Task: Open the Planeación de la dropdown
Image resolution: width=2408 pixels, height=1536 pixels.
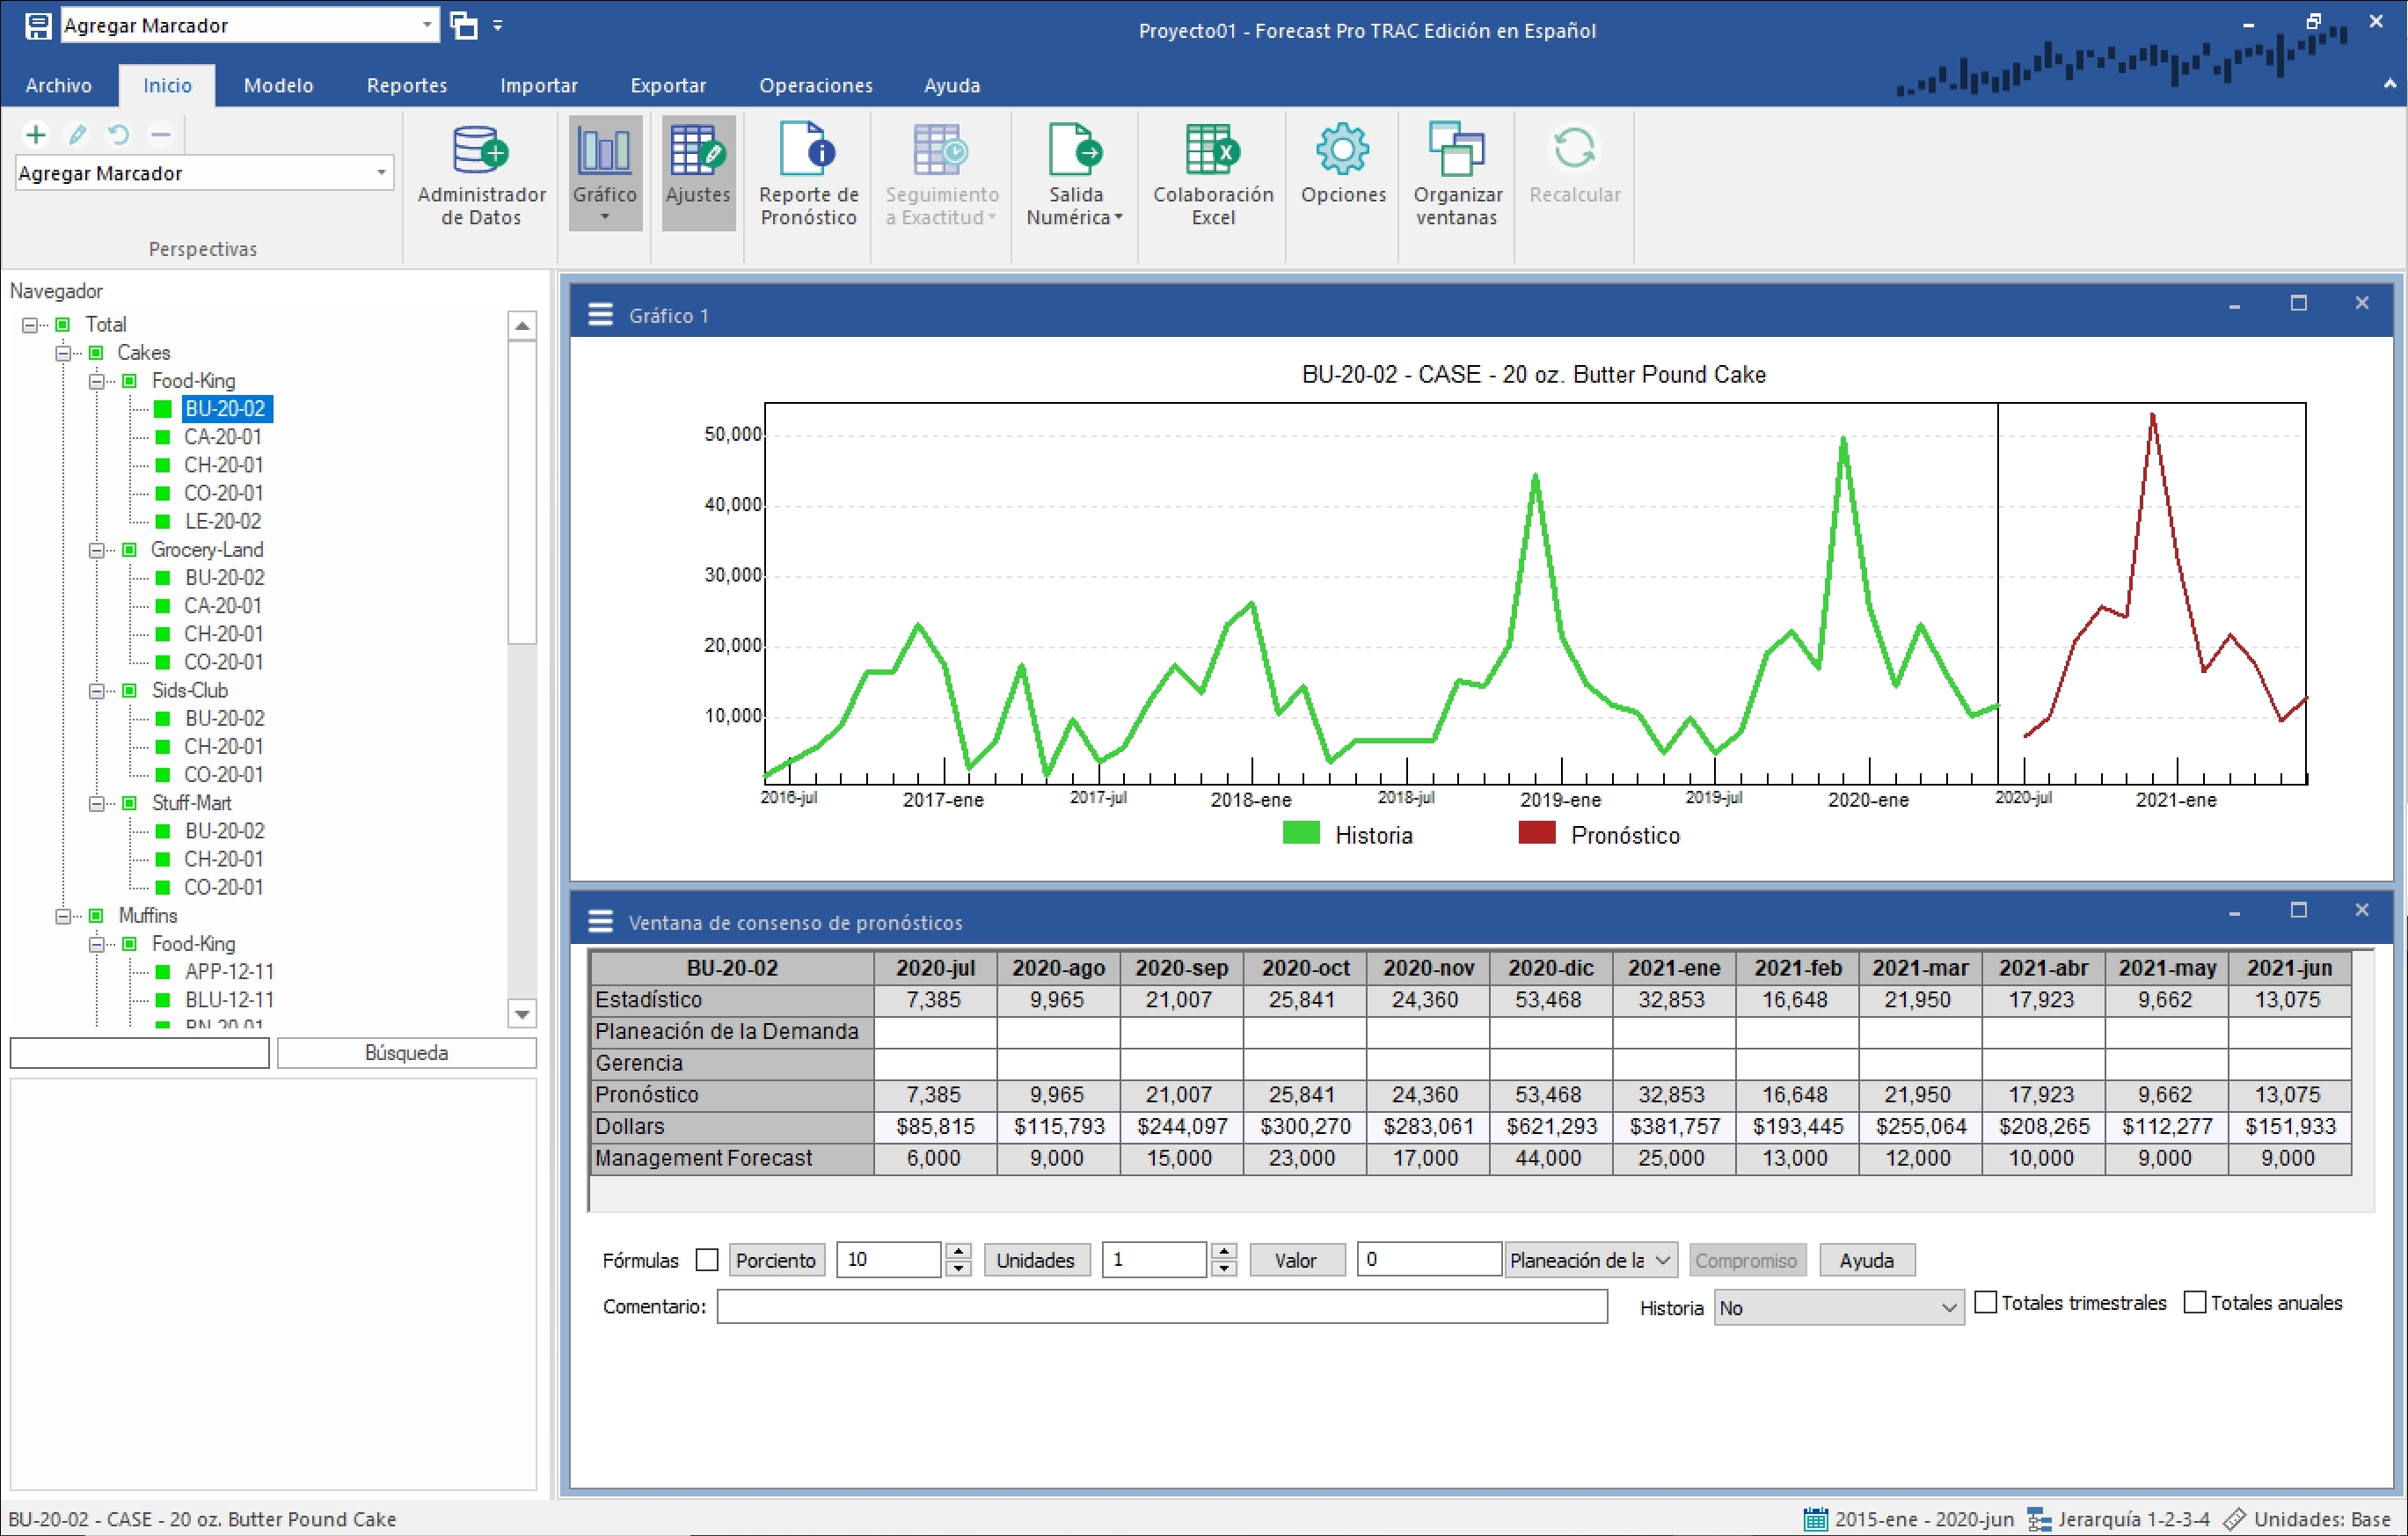Action: pyautogui.click(x=1590, y=1260)
